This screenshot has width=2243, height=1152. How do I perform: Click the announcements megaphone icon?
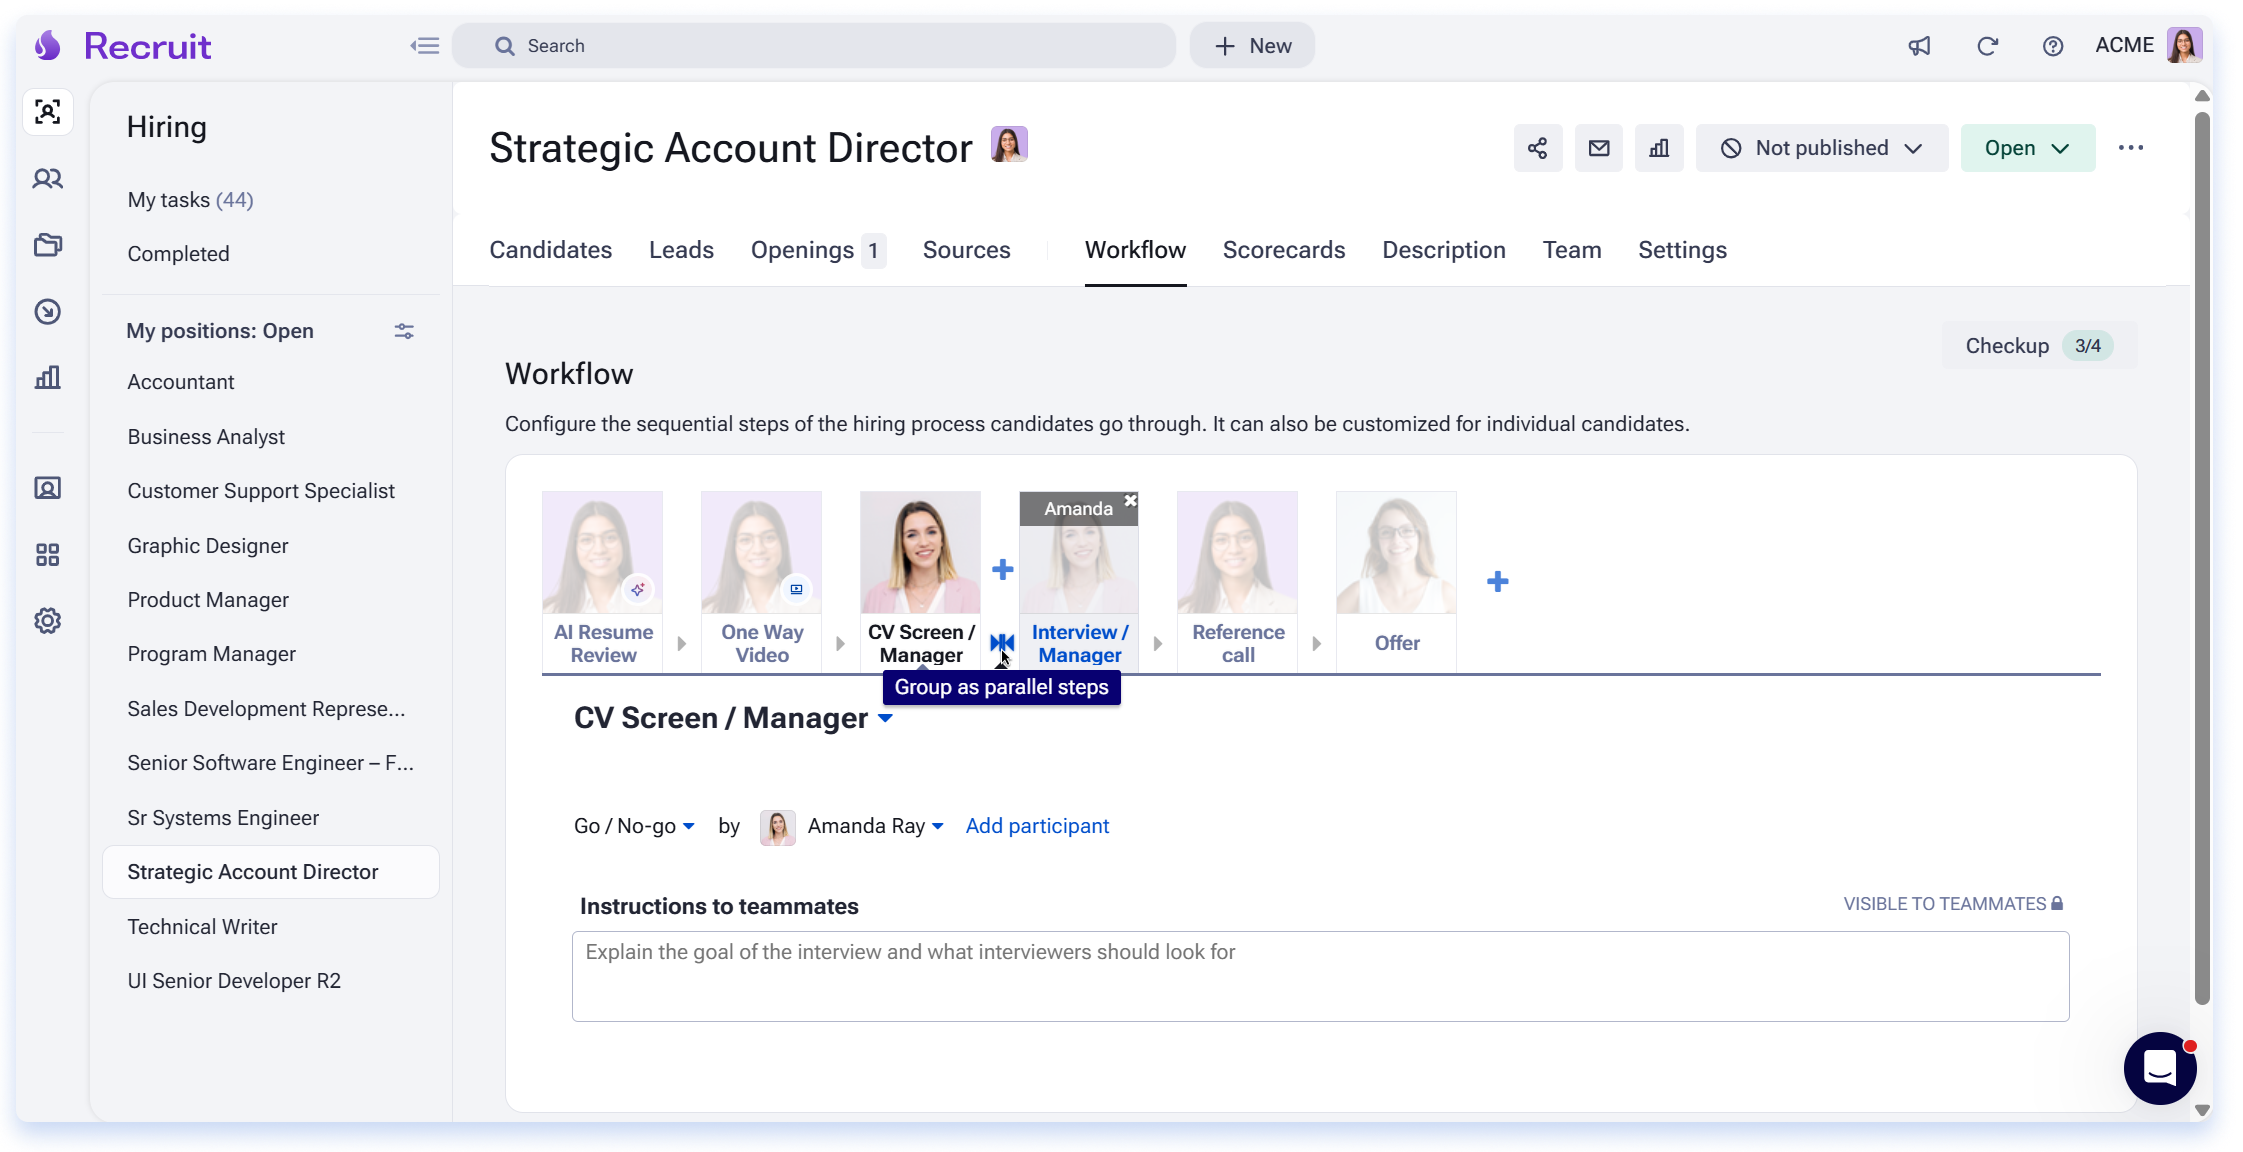pos(1919,46)
